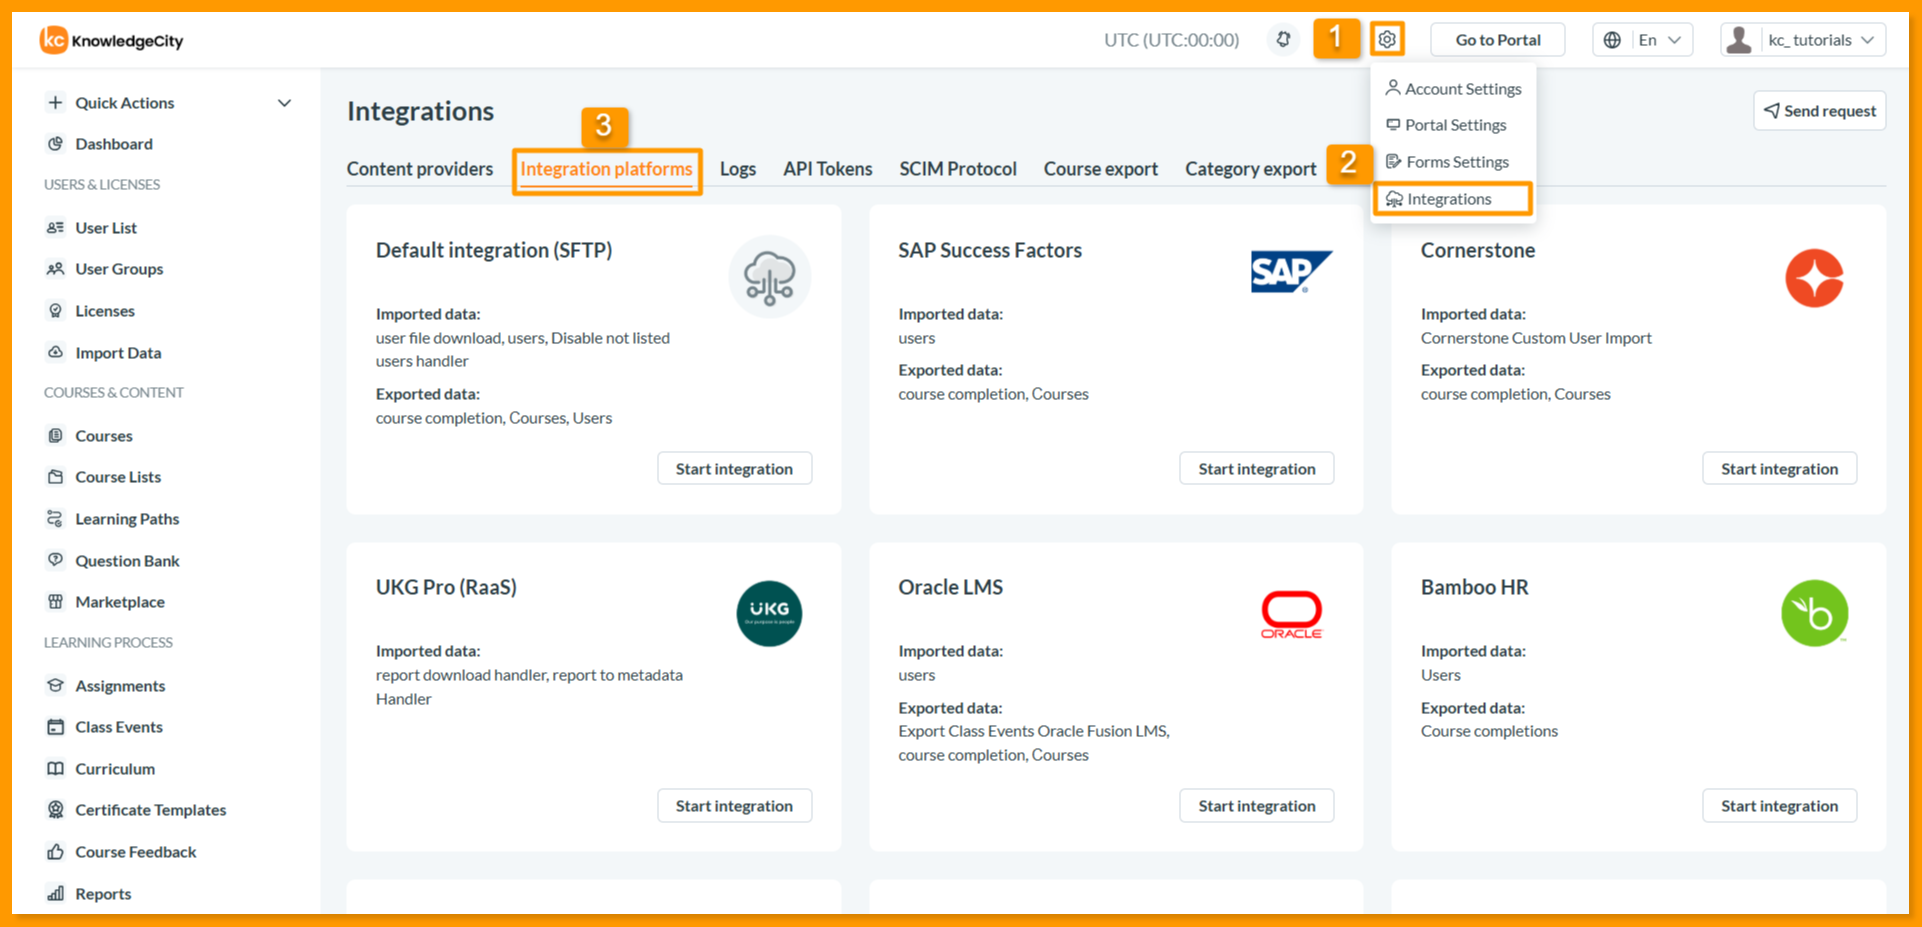
Task: Open the Logs tab
Action: point(738,169)
